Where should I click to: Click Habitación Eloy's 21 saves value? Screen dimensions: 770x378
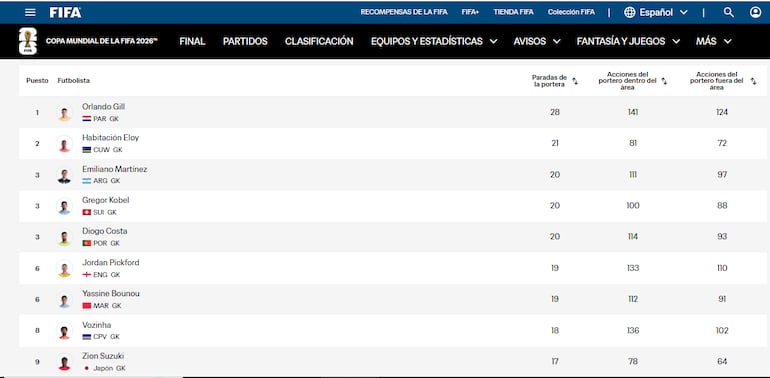555,143
